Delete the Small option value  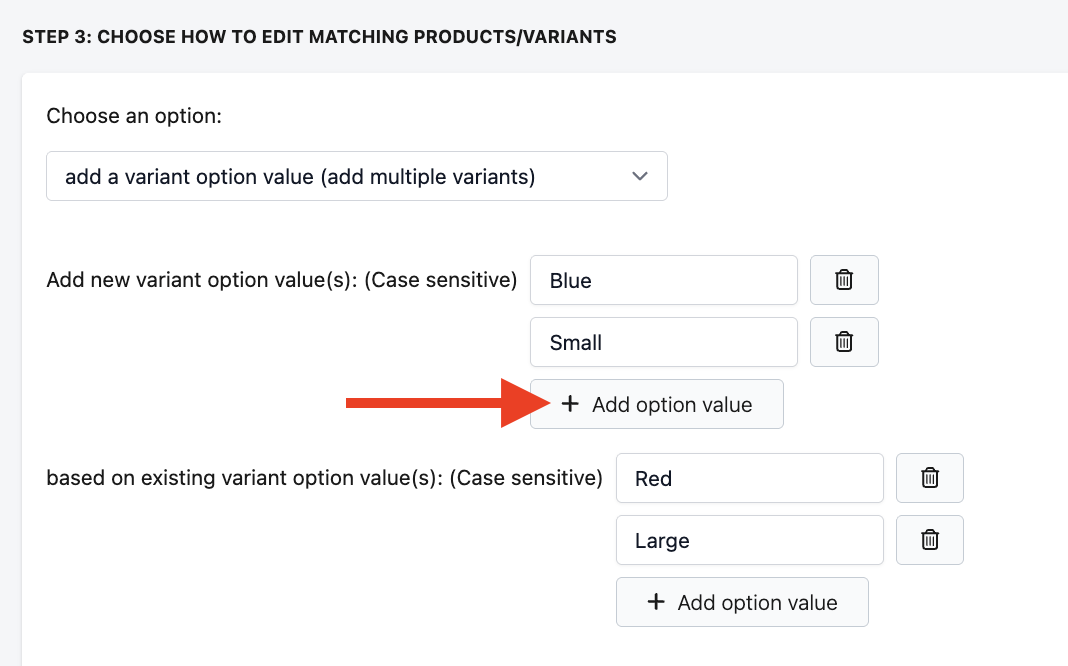point(844,342)
